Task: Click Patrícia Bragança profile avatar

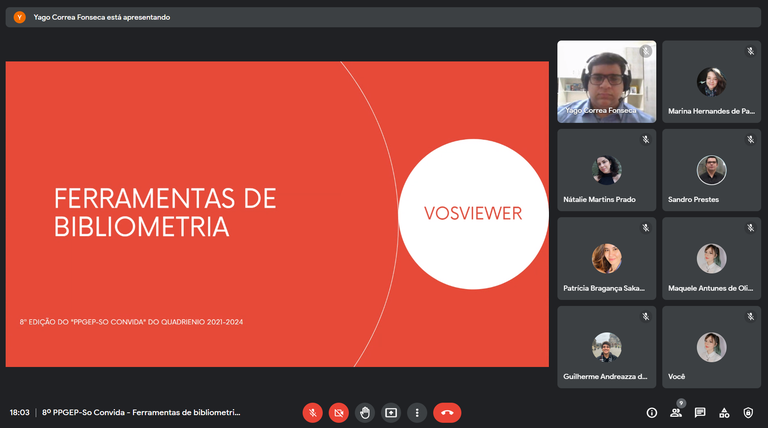Action: point(606,259)
